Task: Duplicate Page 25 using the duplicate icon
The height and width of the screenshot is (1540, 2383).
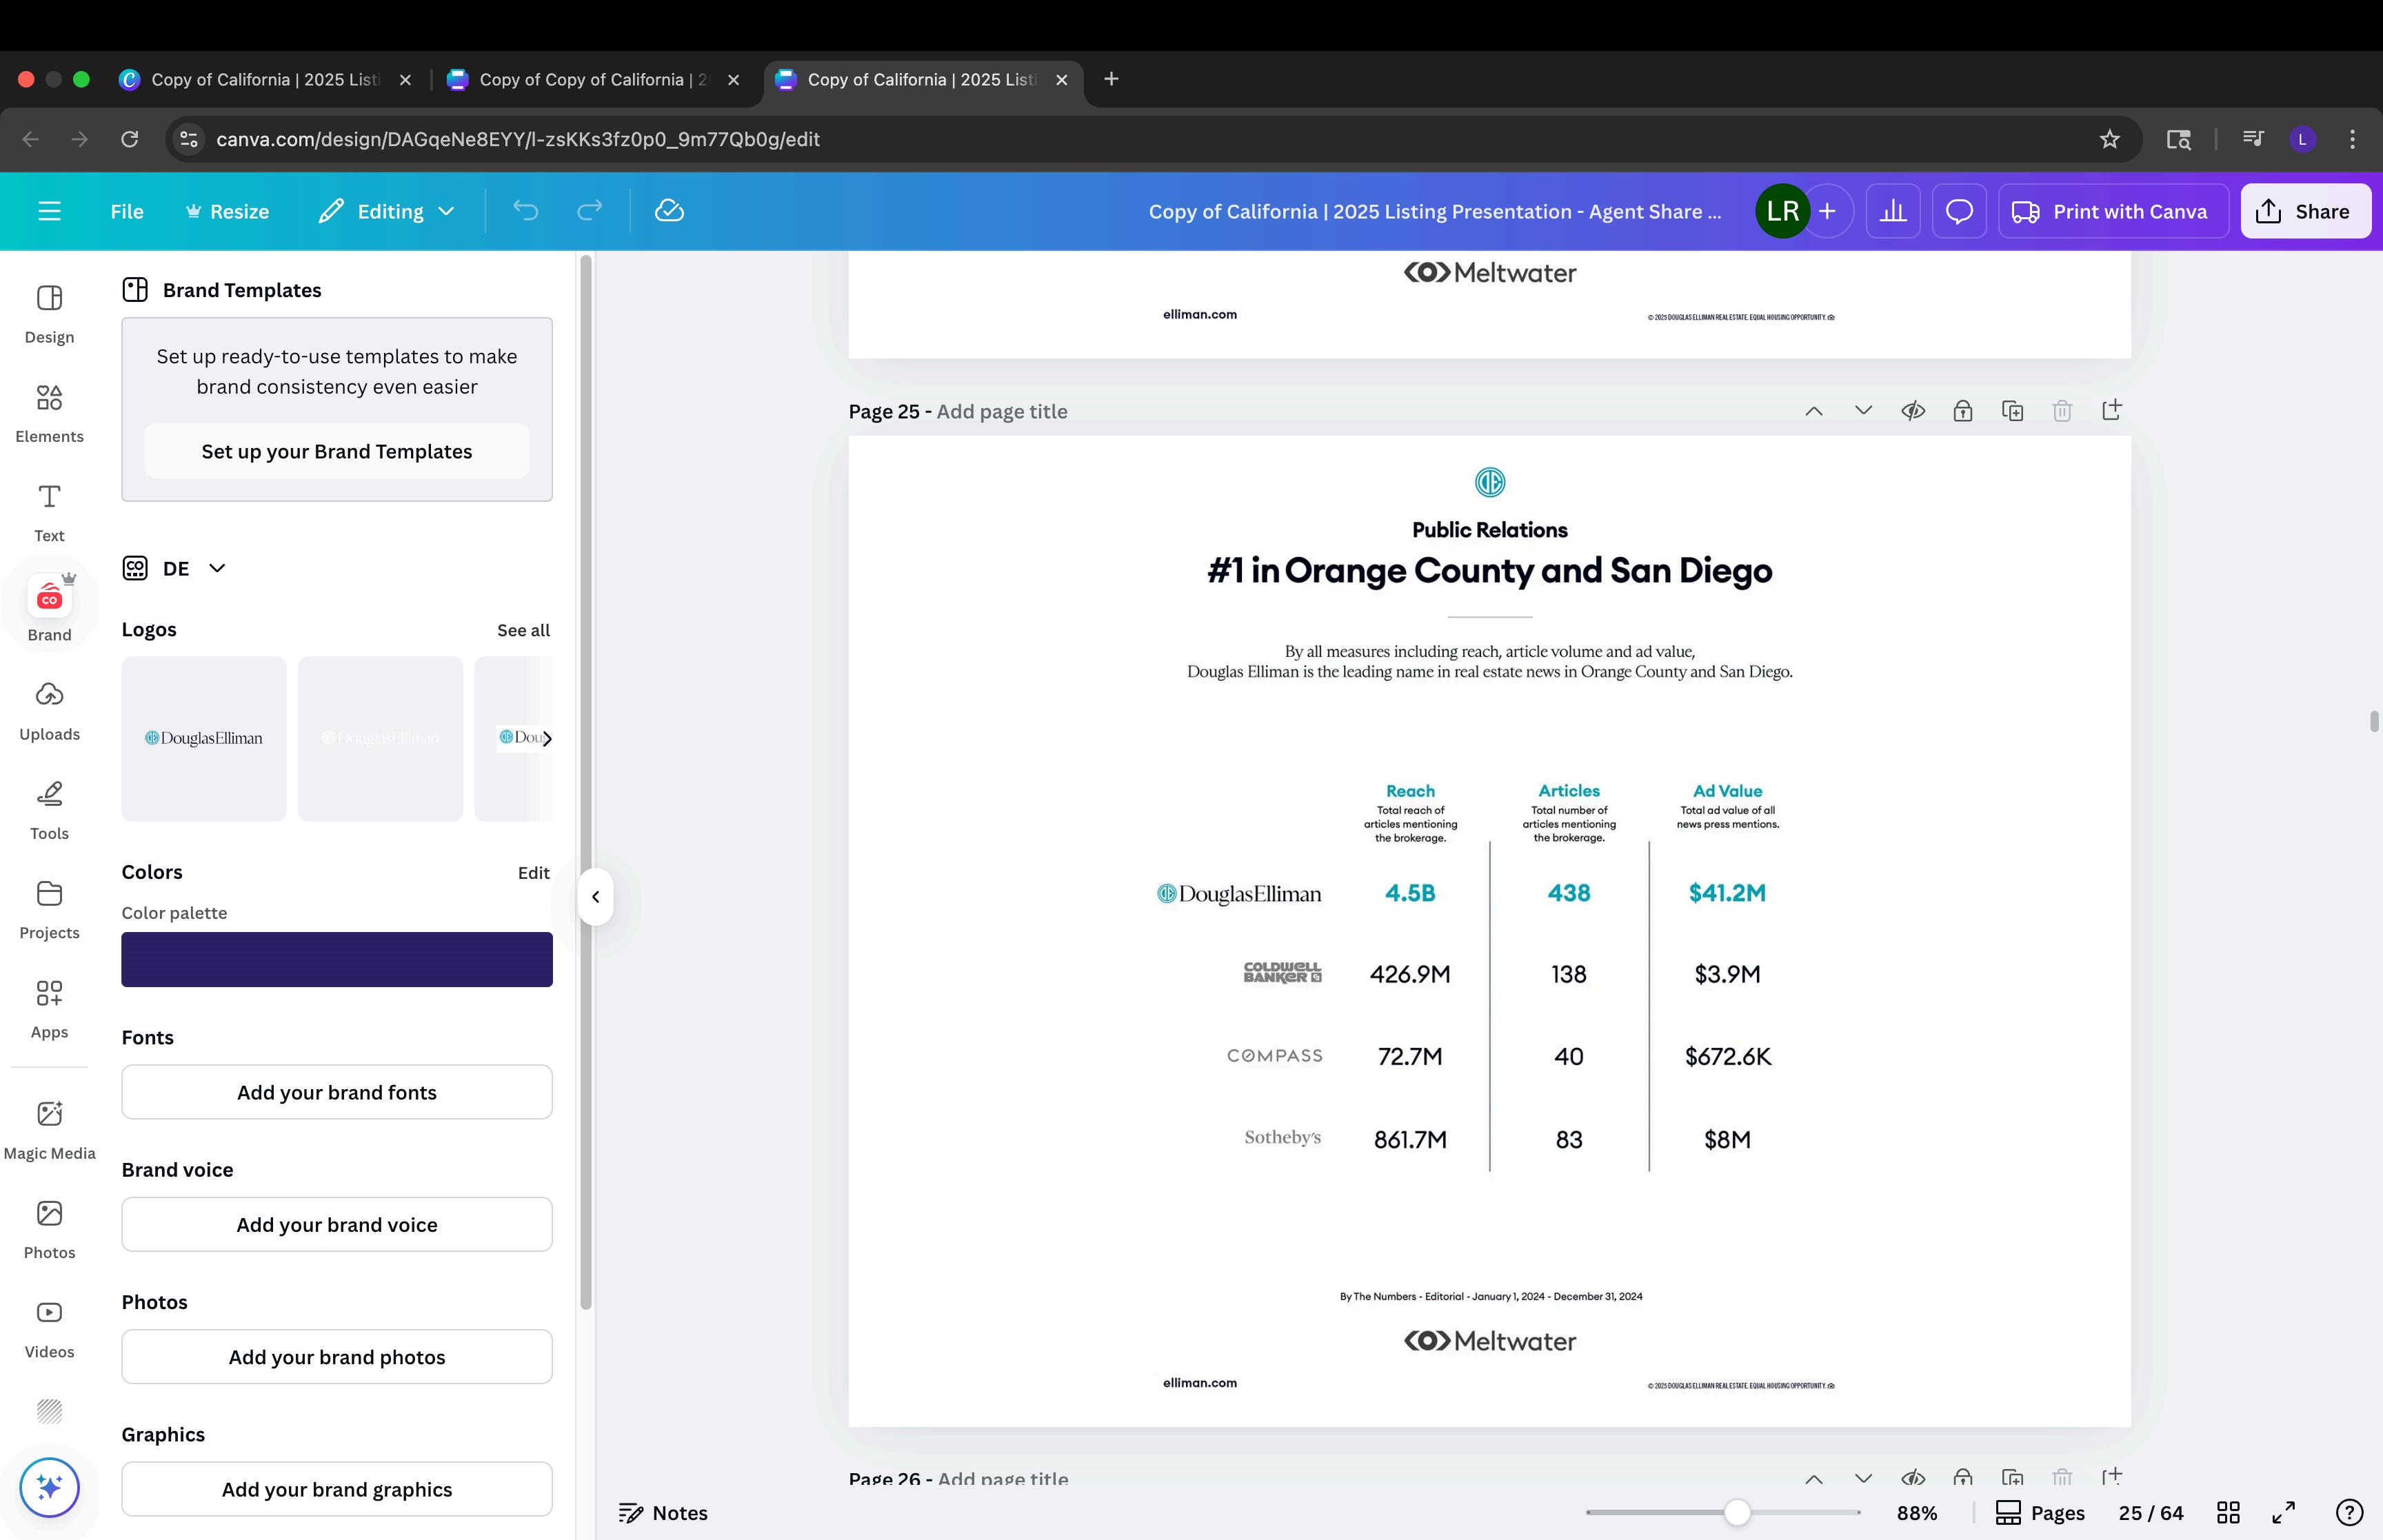Action: tap(2012, 411)
